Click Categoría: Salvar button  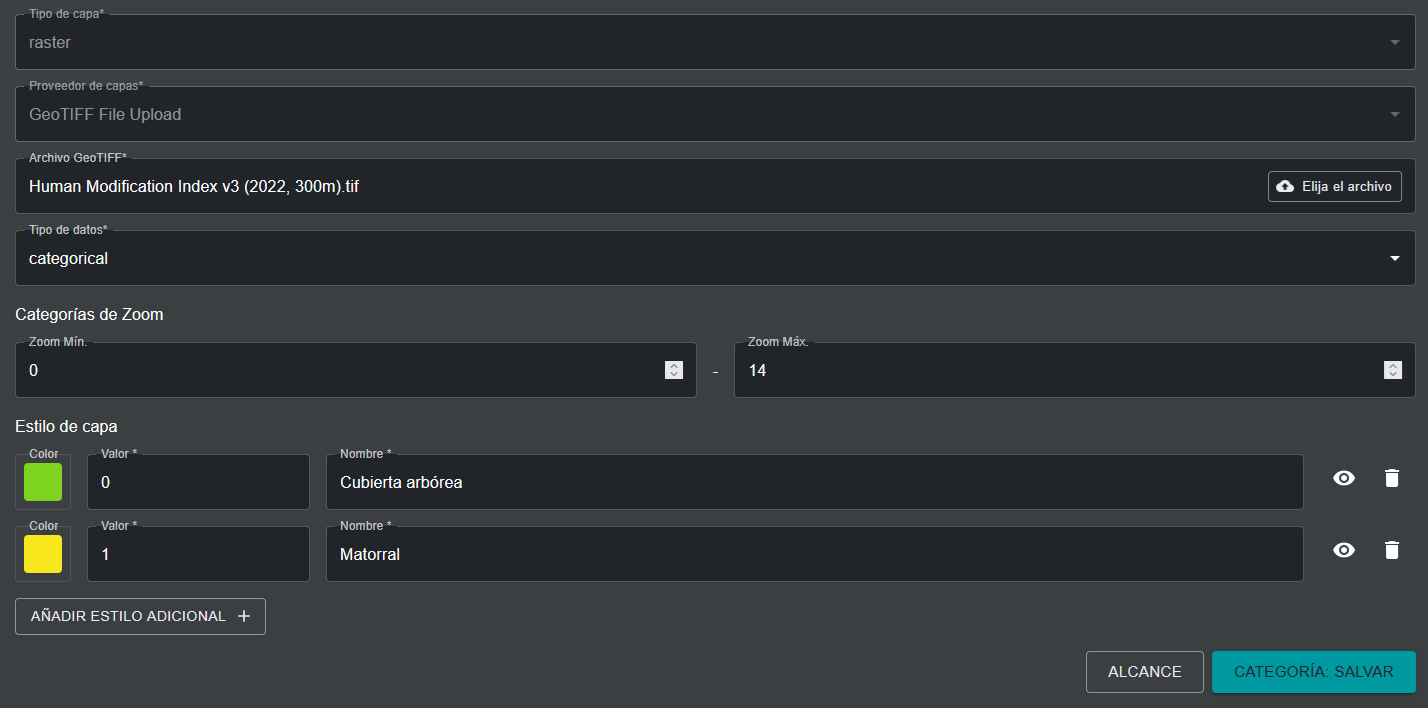1313,672
